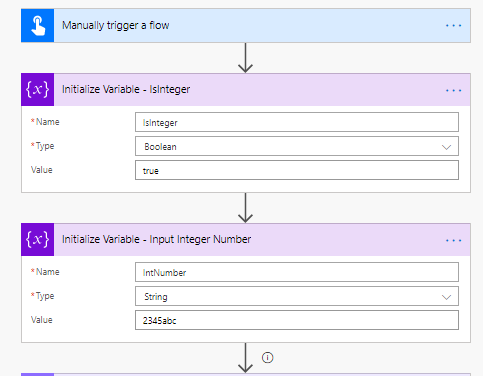Click the Type label in Input Integer Number card

tap(45, 296)
